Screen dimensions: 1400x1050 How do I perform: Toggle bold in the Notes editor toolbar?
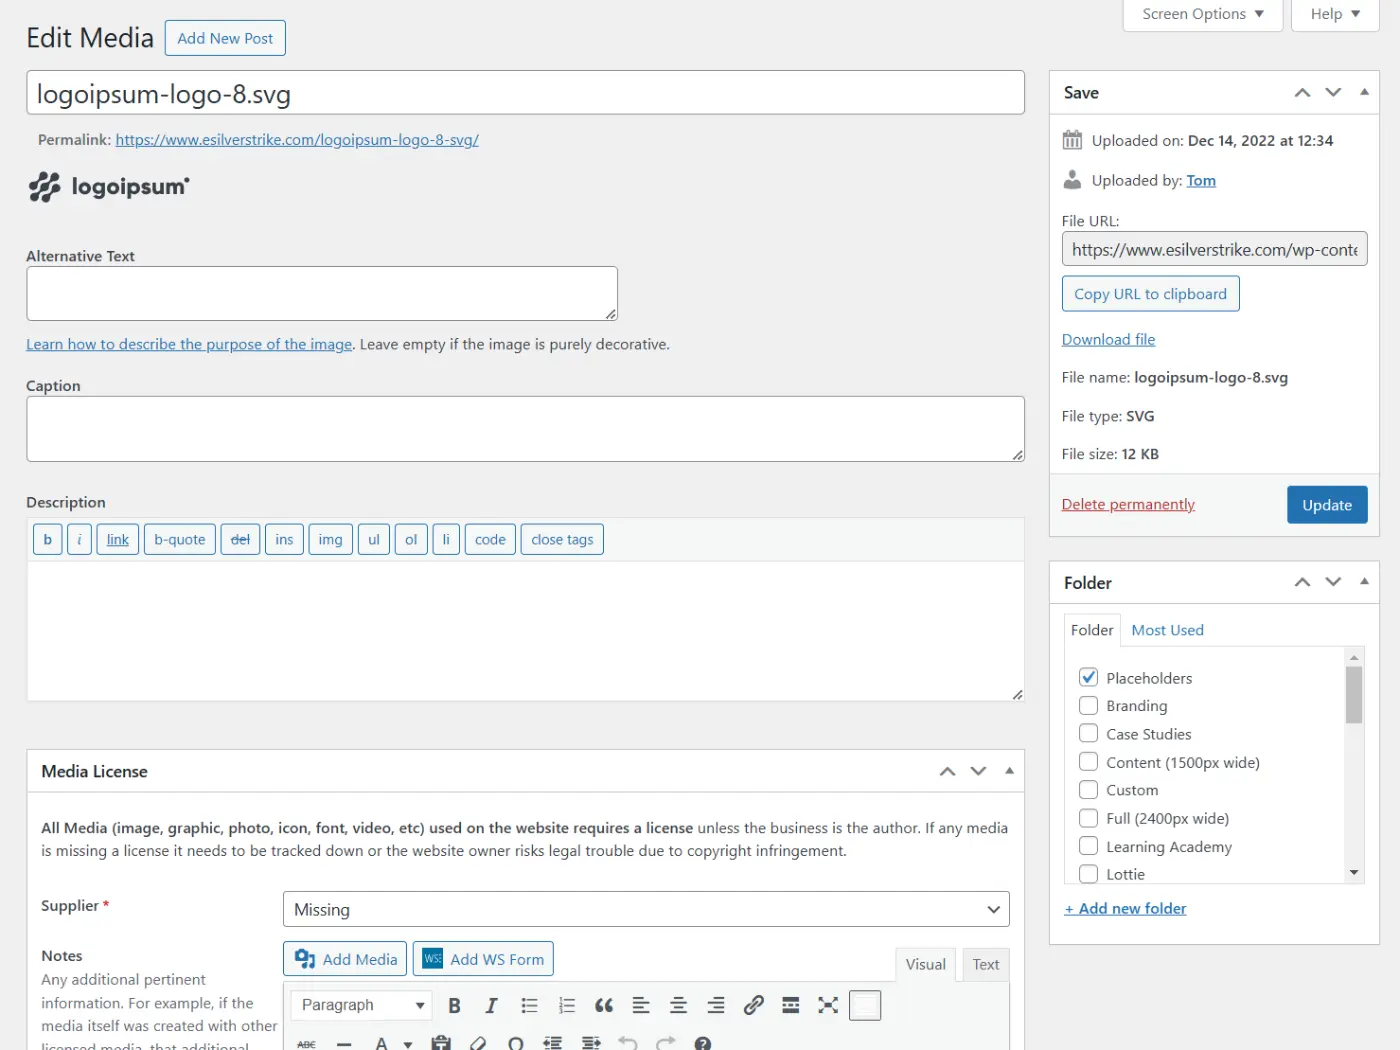[x=454, y=1005]
